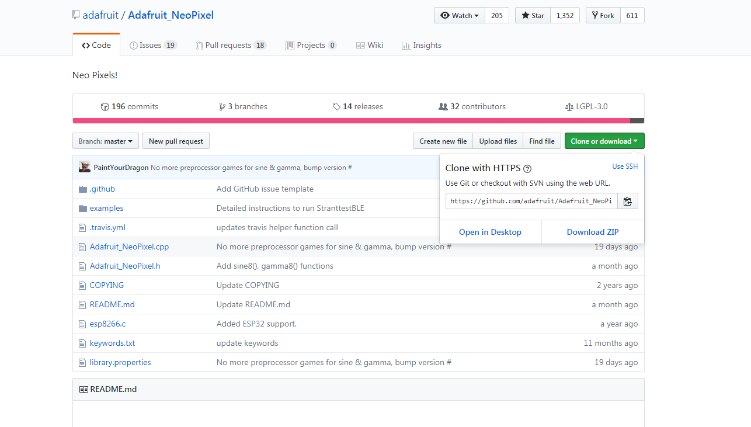751x427 pixels.
Task: Open the PaintYourDragon author link
Action: pyautogui.click(x=121, y=168)
